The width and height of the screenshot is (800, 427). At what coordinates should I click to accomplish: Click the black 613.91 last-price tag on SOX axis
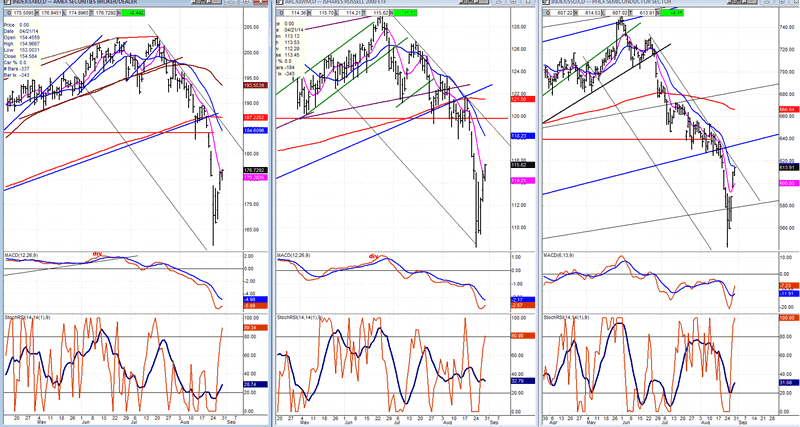click(x=787, y=167)
